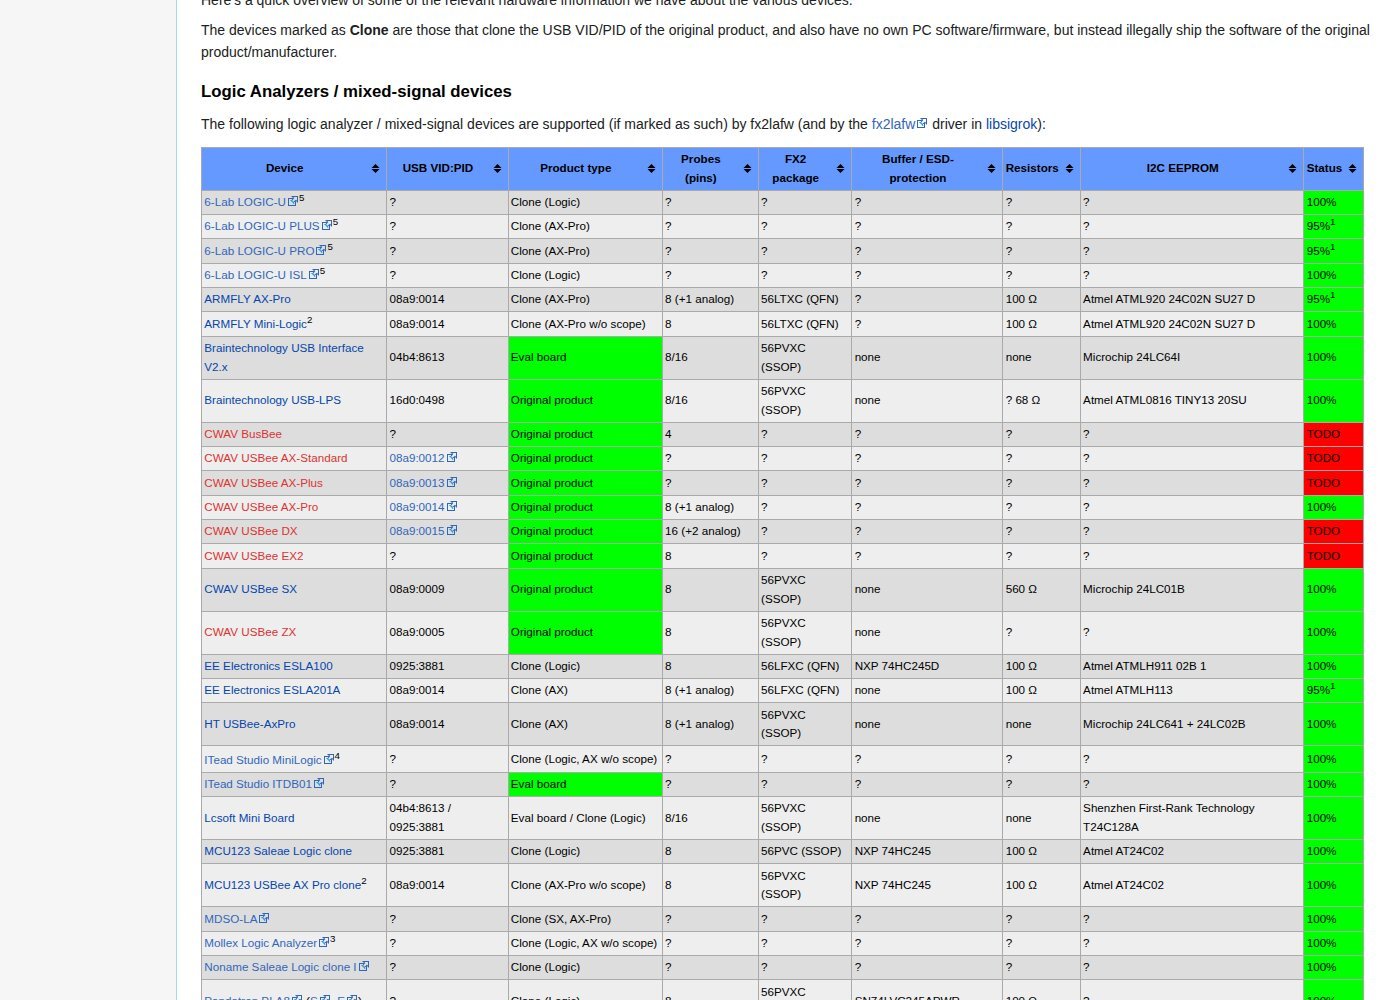Click external link icon beside 08a9:0012
The height and width of the screenshot is (1000, 1400).
[x=452, y=458]
